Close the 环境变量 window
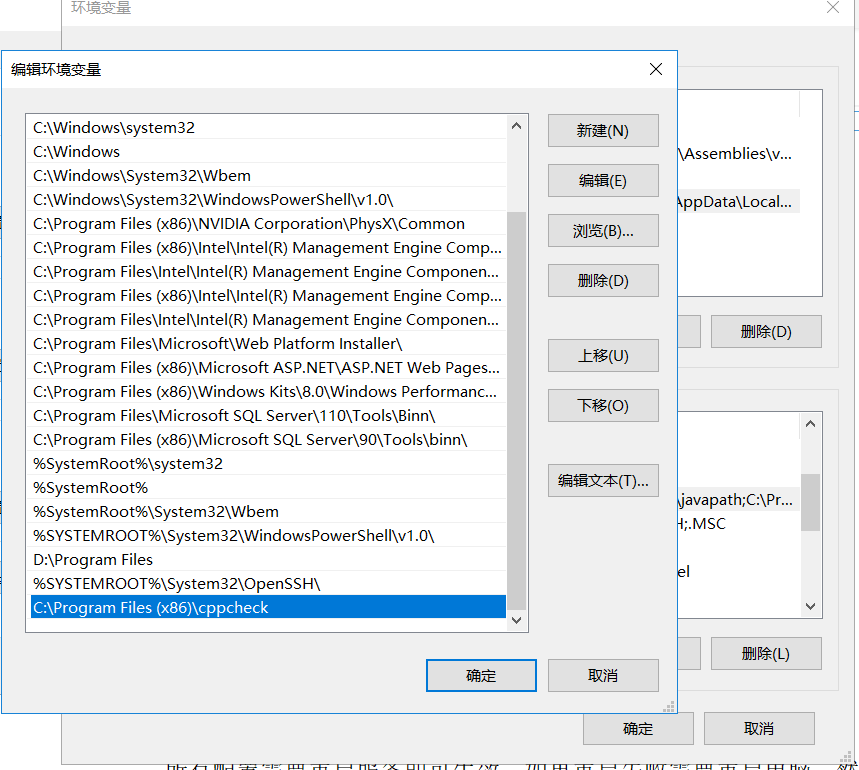859x770 pixels. pos(833,7)
